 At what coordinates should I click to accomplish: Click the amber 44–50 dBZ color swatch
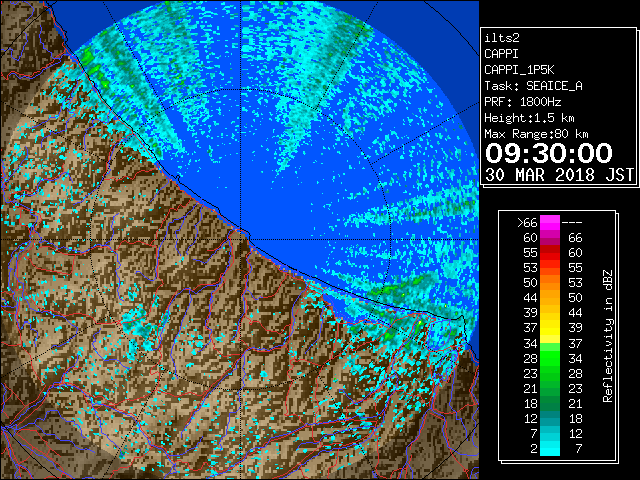[x=550, y=298]
